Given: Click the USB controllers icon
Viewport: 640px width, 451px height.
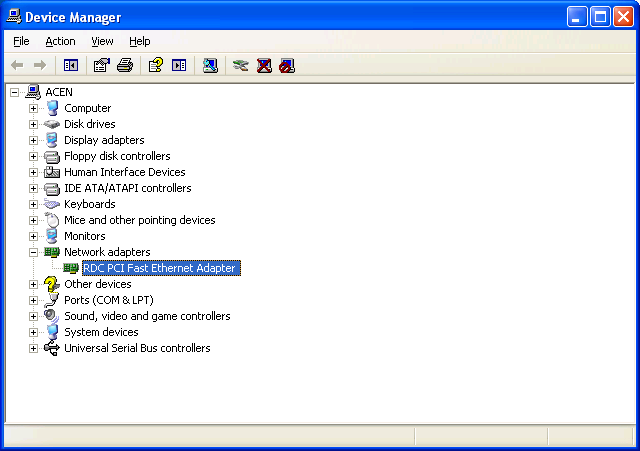Looking at the screenshot, I should [52, 348].
